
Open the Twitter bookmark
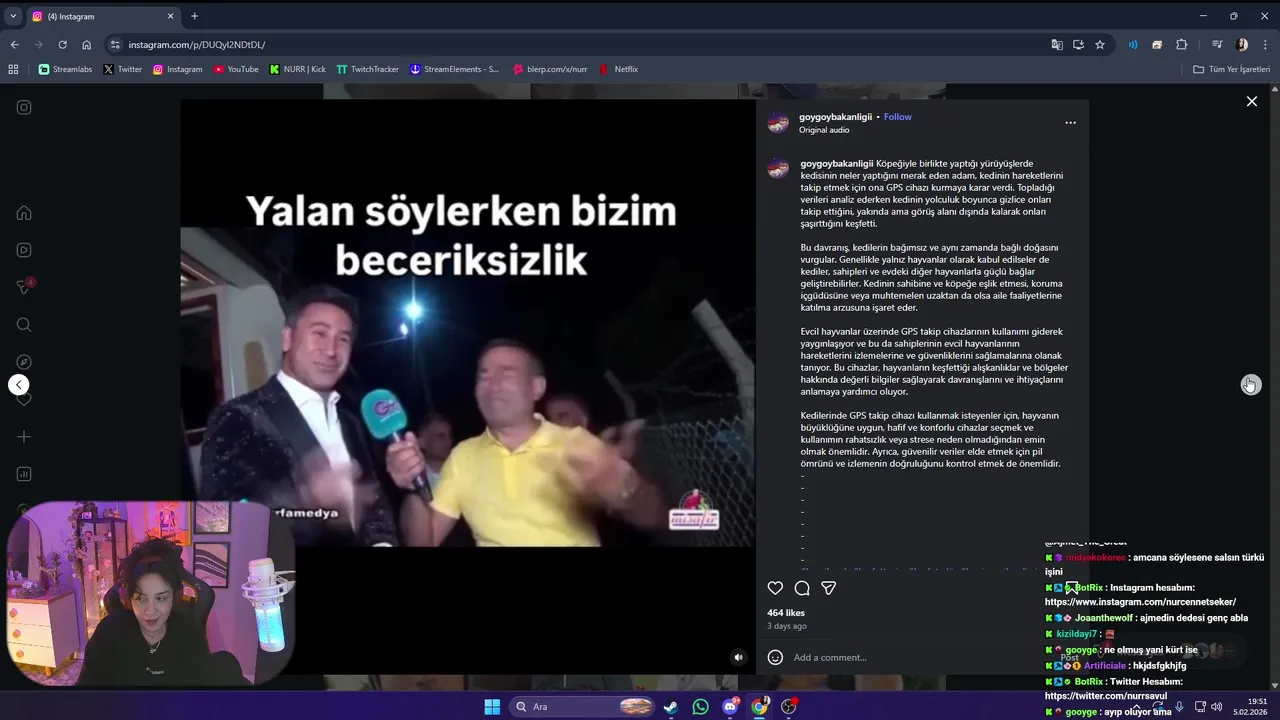tap(123, 69)
